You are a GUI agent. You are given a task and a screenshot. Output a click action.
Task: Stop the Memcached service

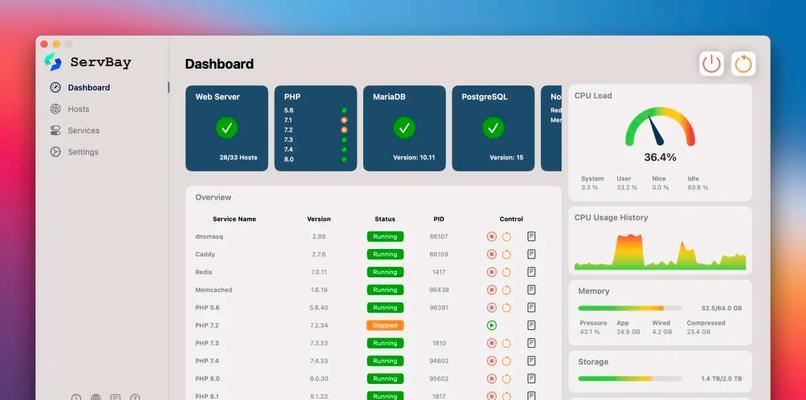[491, 290]
